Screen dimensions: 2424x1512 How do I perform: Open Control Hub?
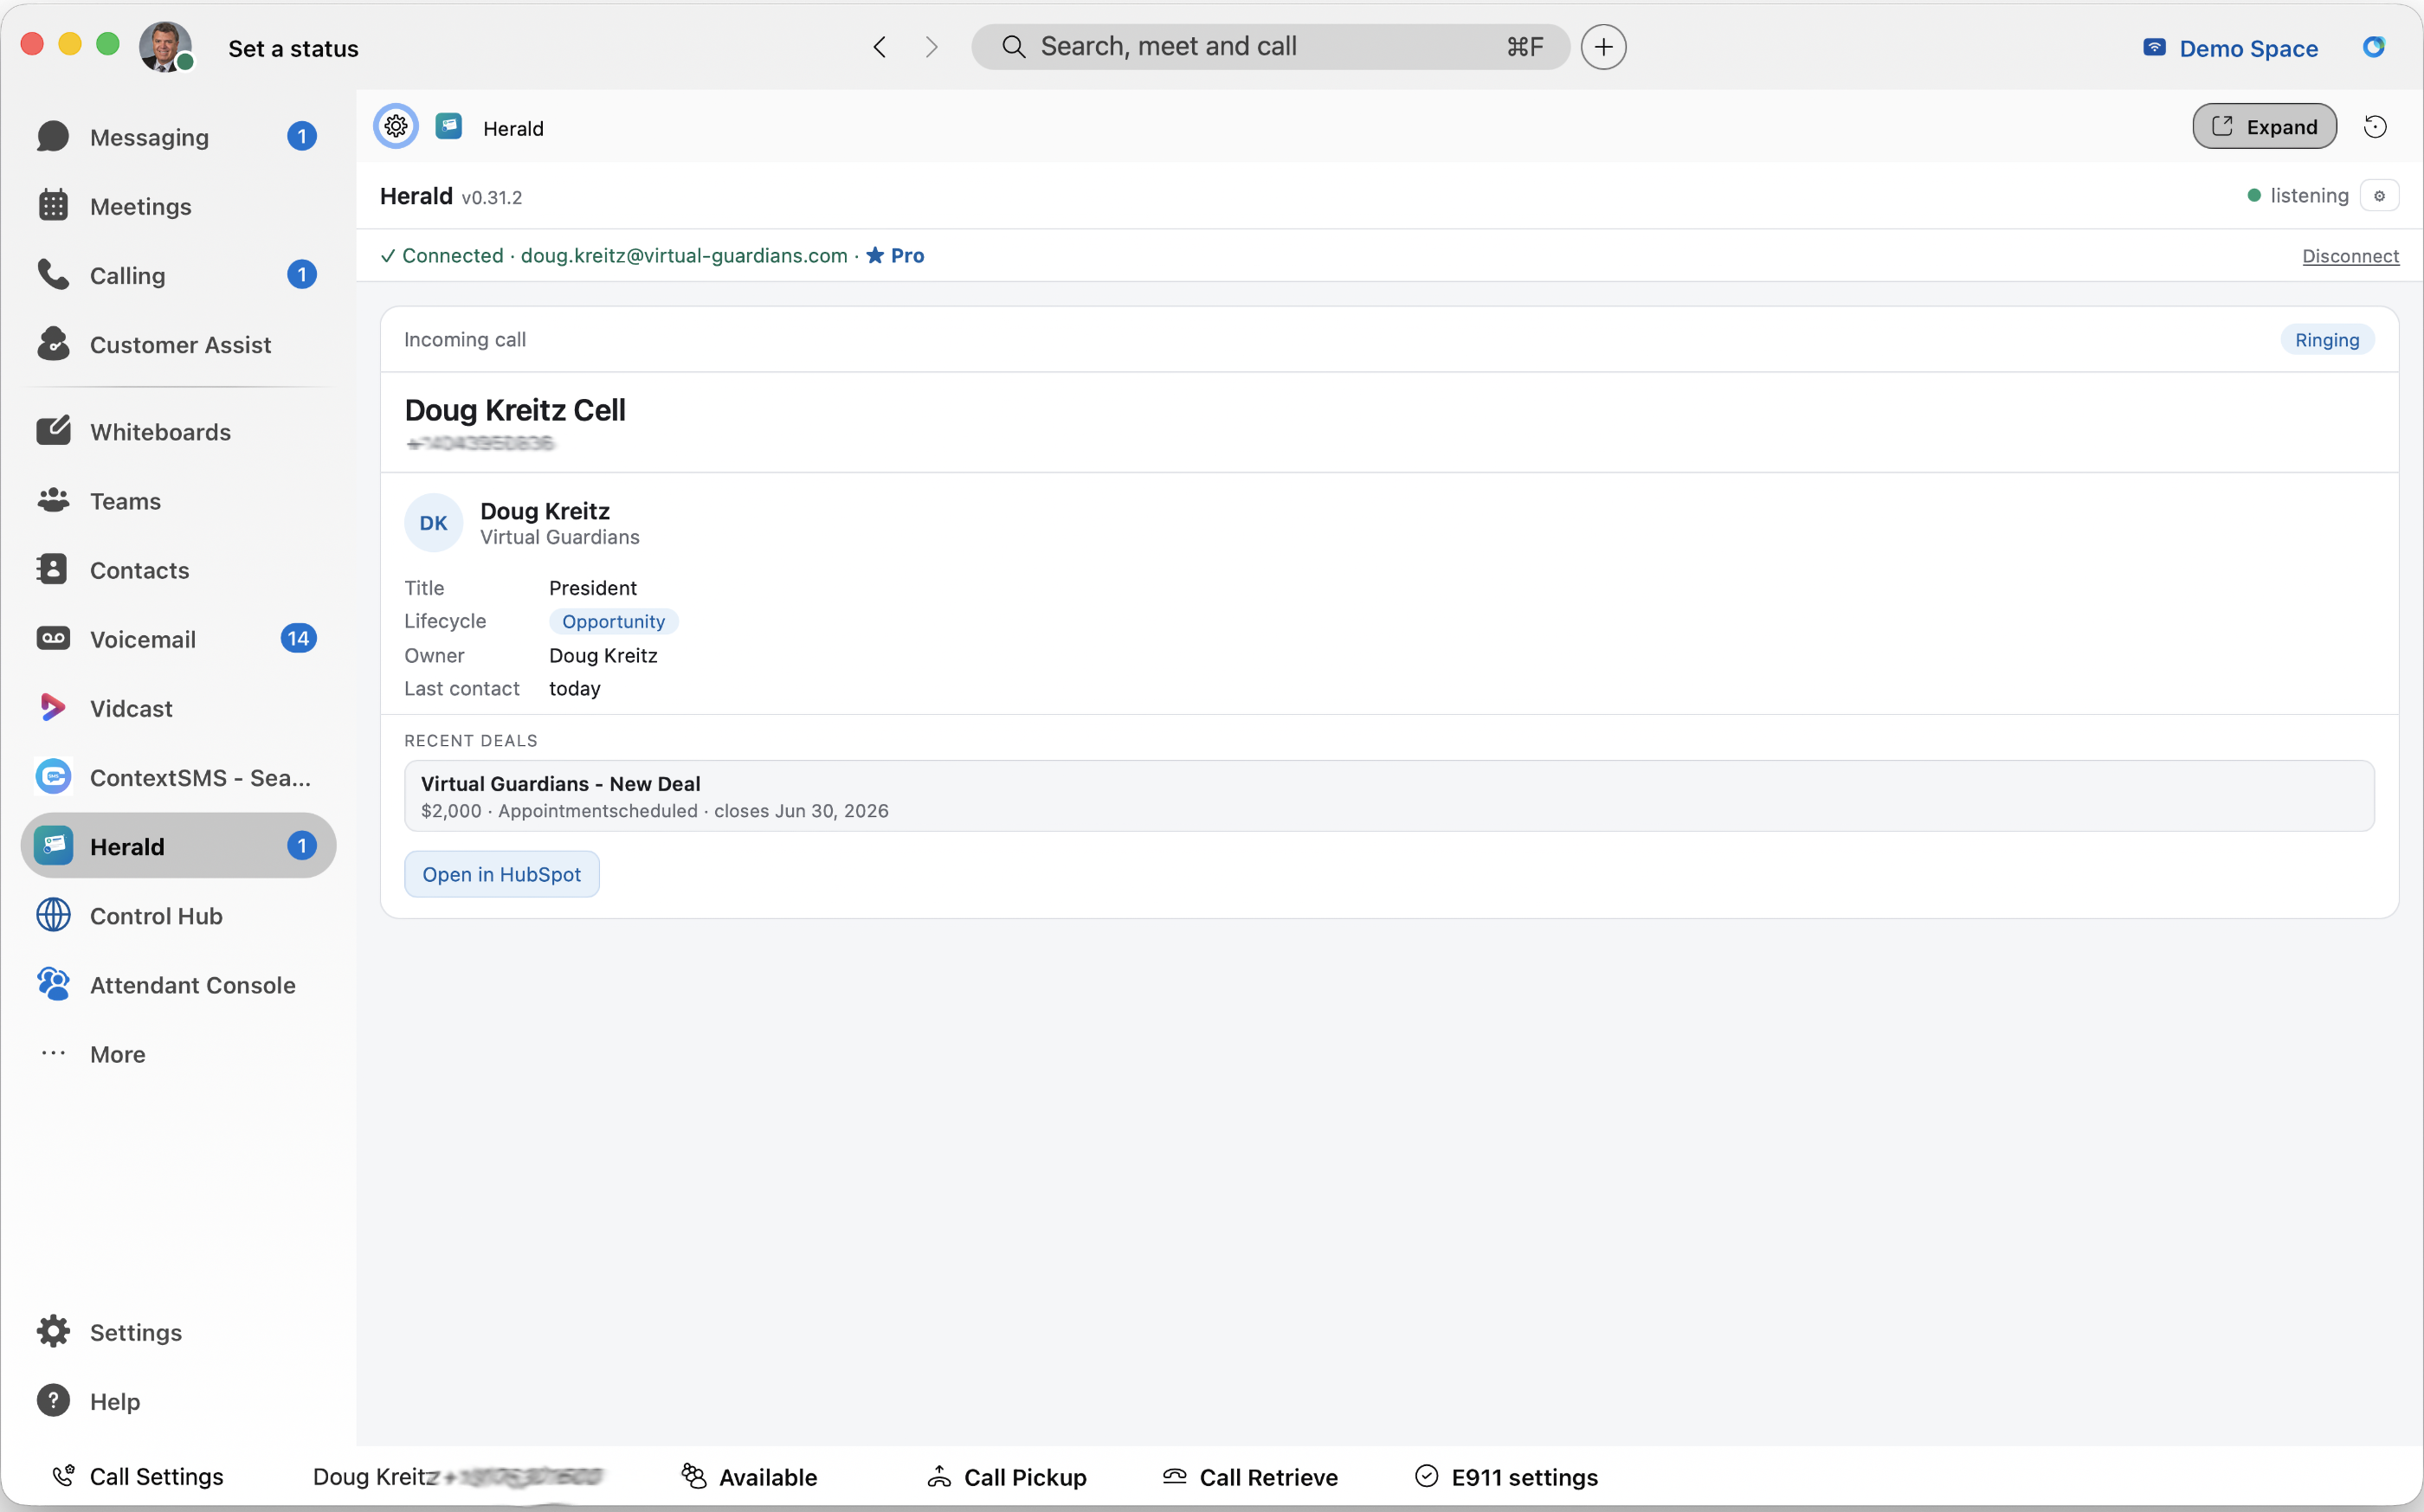pyautogui.click(x=178, y=916)
